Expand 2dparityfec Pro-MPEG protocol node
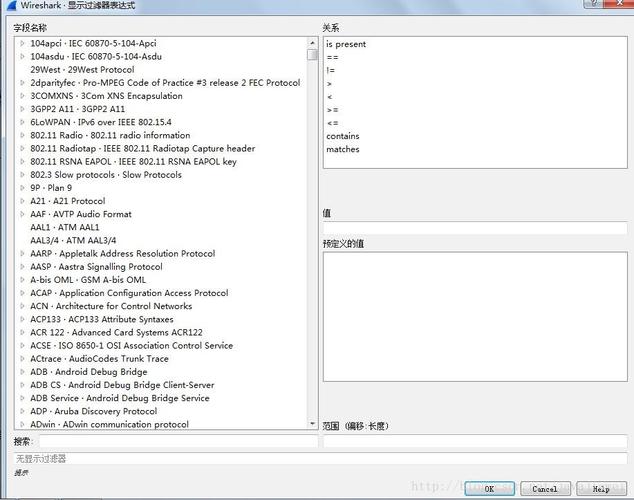 point(22,82)
